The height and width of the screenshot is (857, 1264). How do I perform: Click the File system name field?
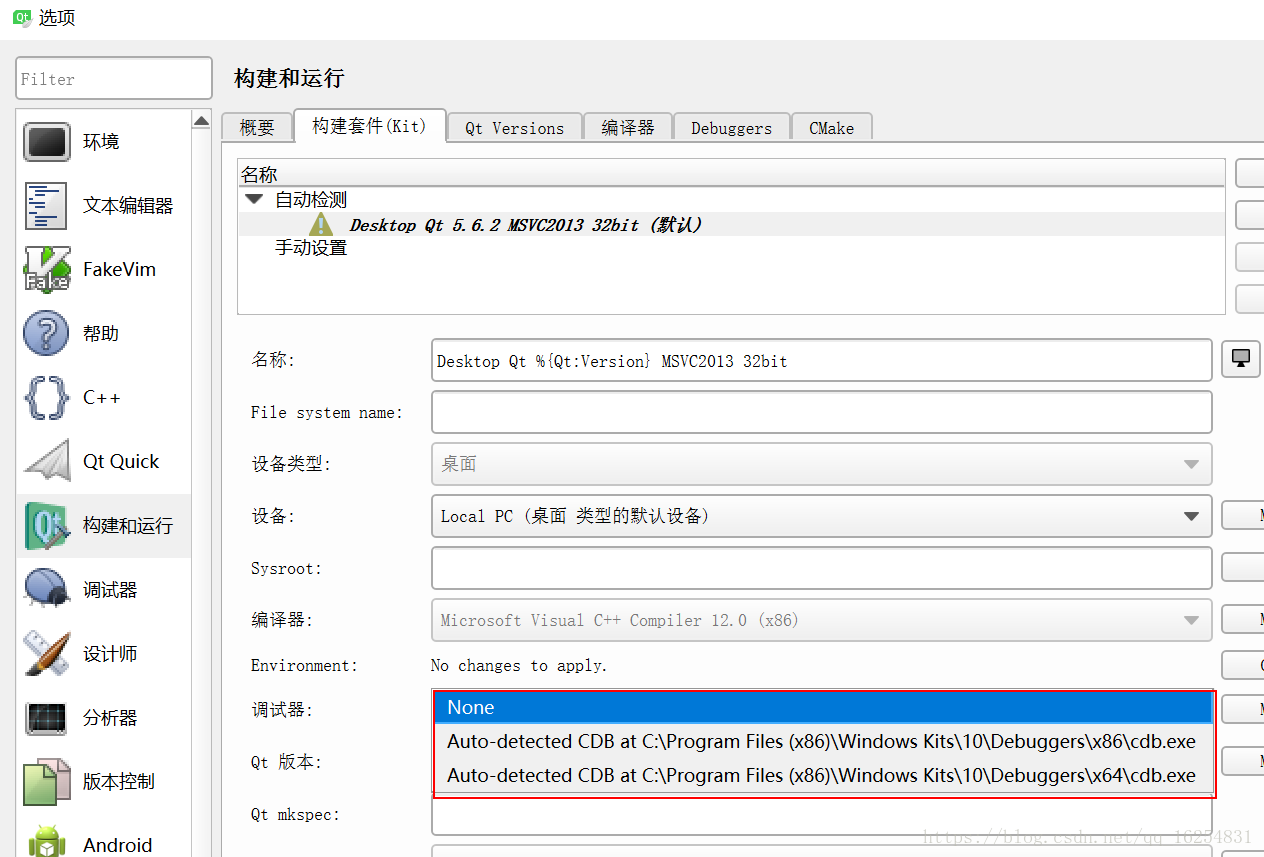(822, 412)
